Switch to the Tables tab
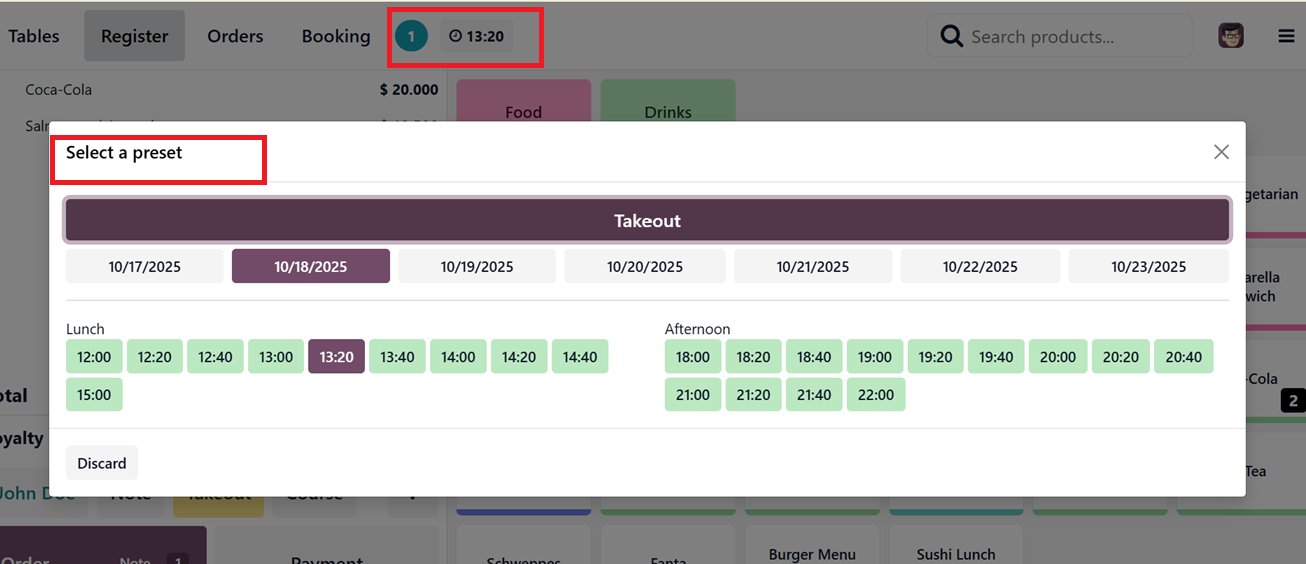The width and height of the screenshot is (1306, 564). 34,36
